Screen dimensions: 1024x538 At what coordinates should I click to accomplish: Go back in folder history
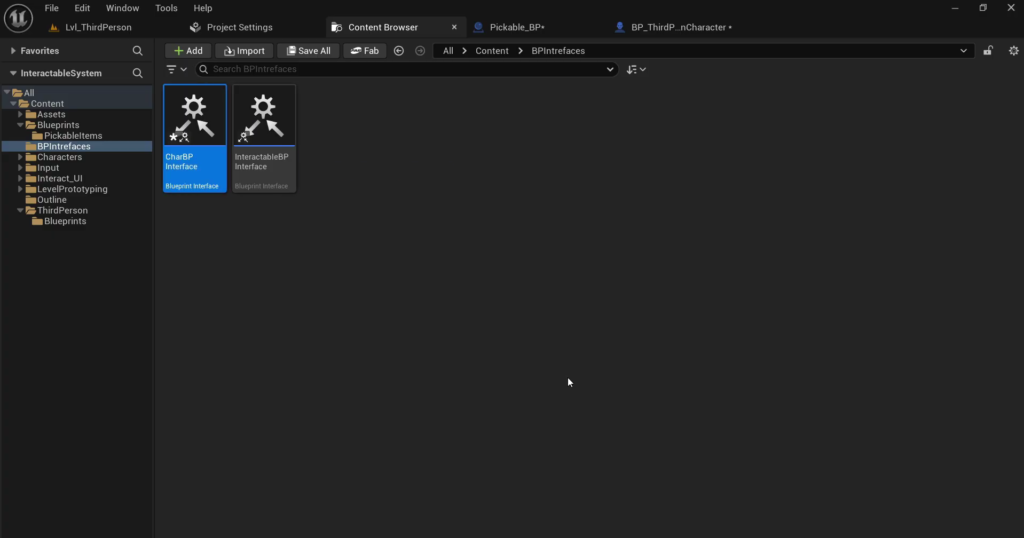(399, 51)
